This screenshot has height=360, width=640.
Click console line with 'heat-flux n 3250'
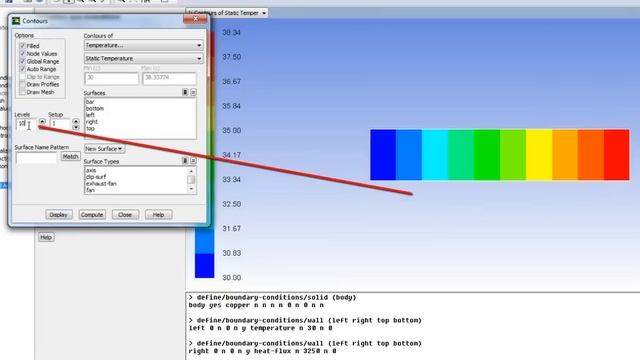(x=262, y=351)
